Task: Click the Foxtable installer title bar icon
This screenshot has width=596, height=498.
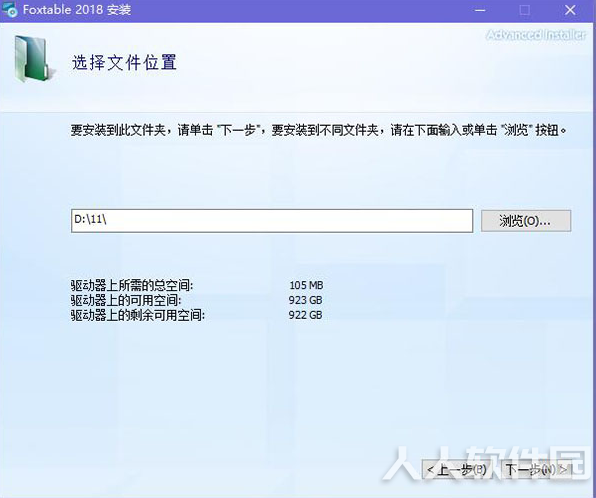Action: pos(10,10)
